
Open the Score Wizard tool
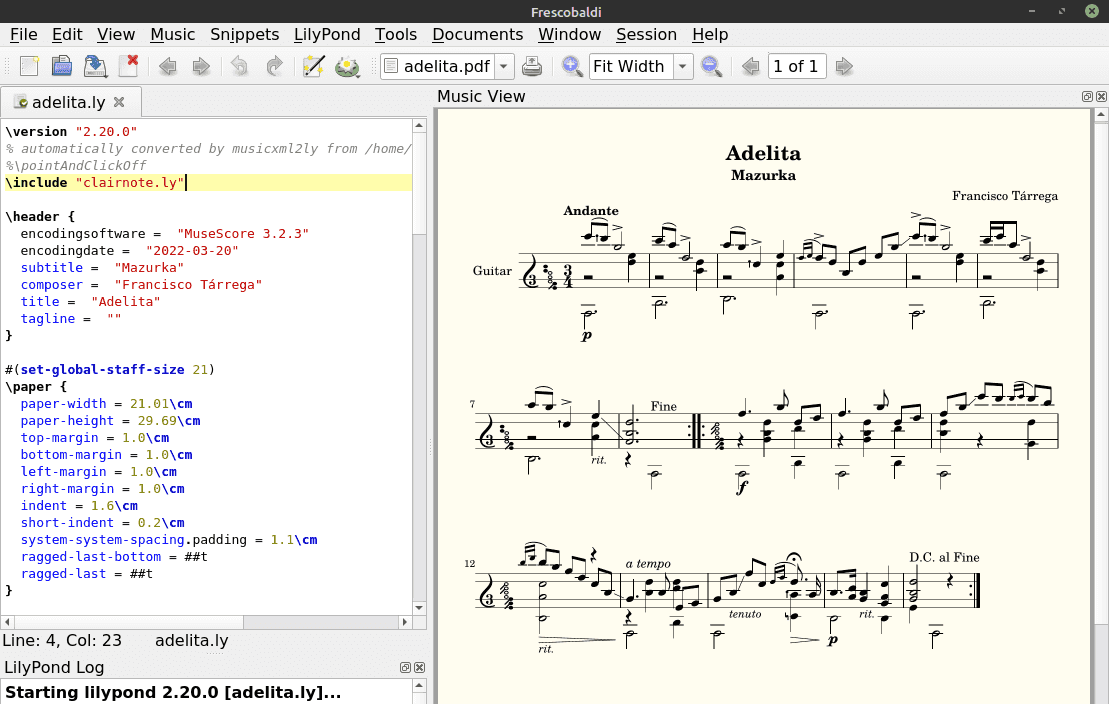point(314,67)
